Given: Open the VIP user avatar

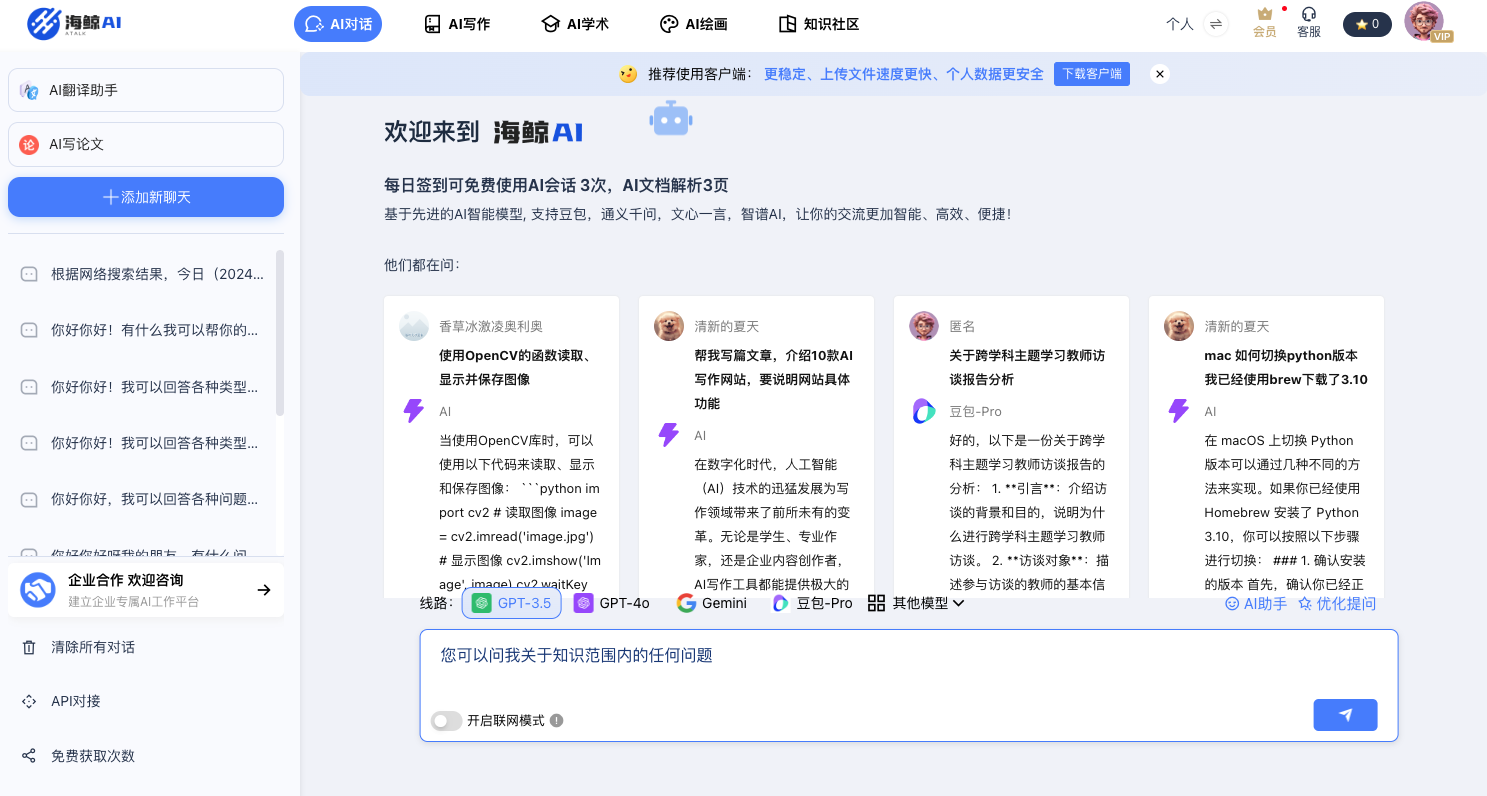Looking at the screenshot, I should tap(1425, 22).
